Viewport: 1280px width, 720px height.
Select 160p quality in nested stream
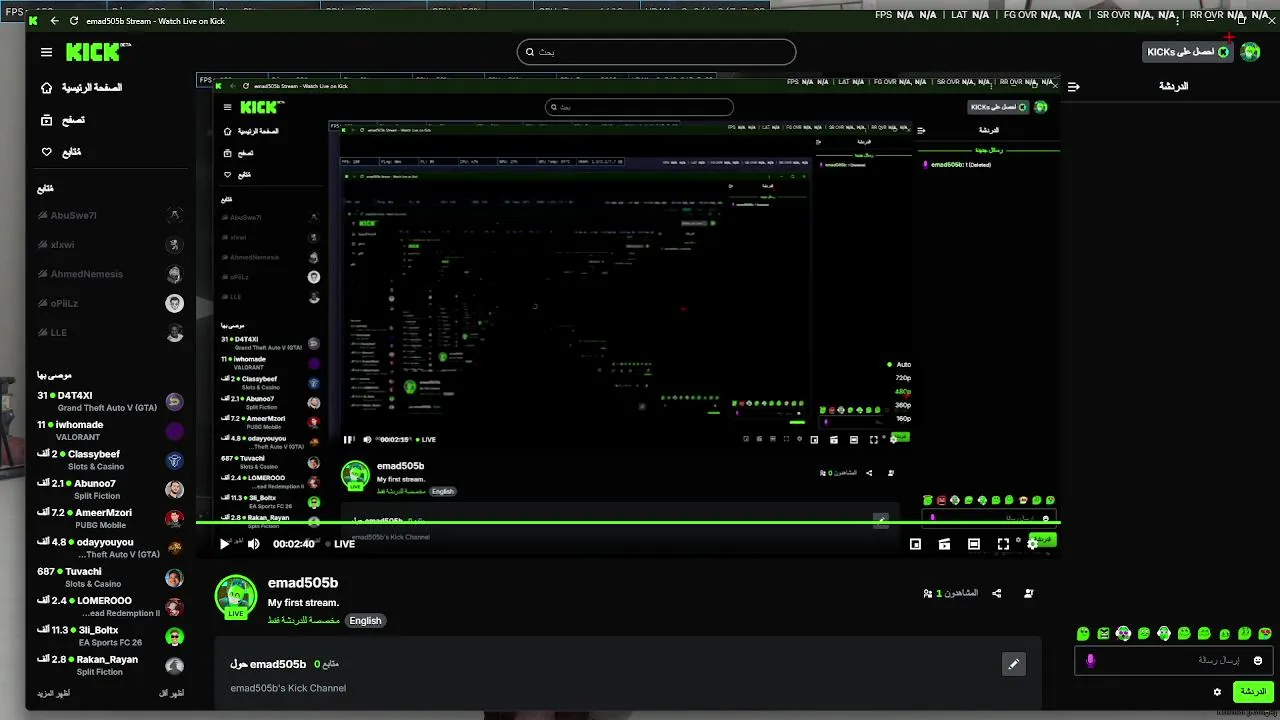click(x=903, y=418)
